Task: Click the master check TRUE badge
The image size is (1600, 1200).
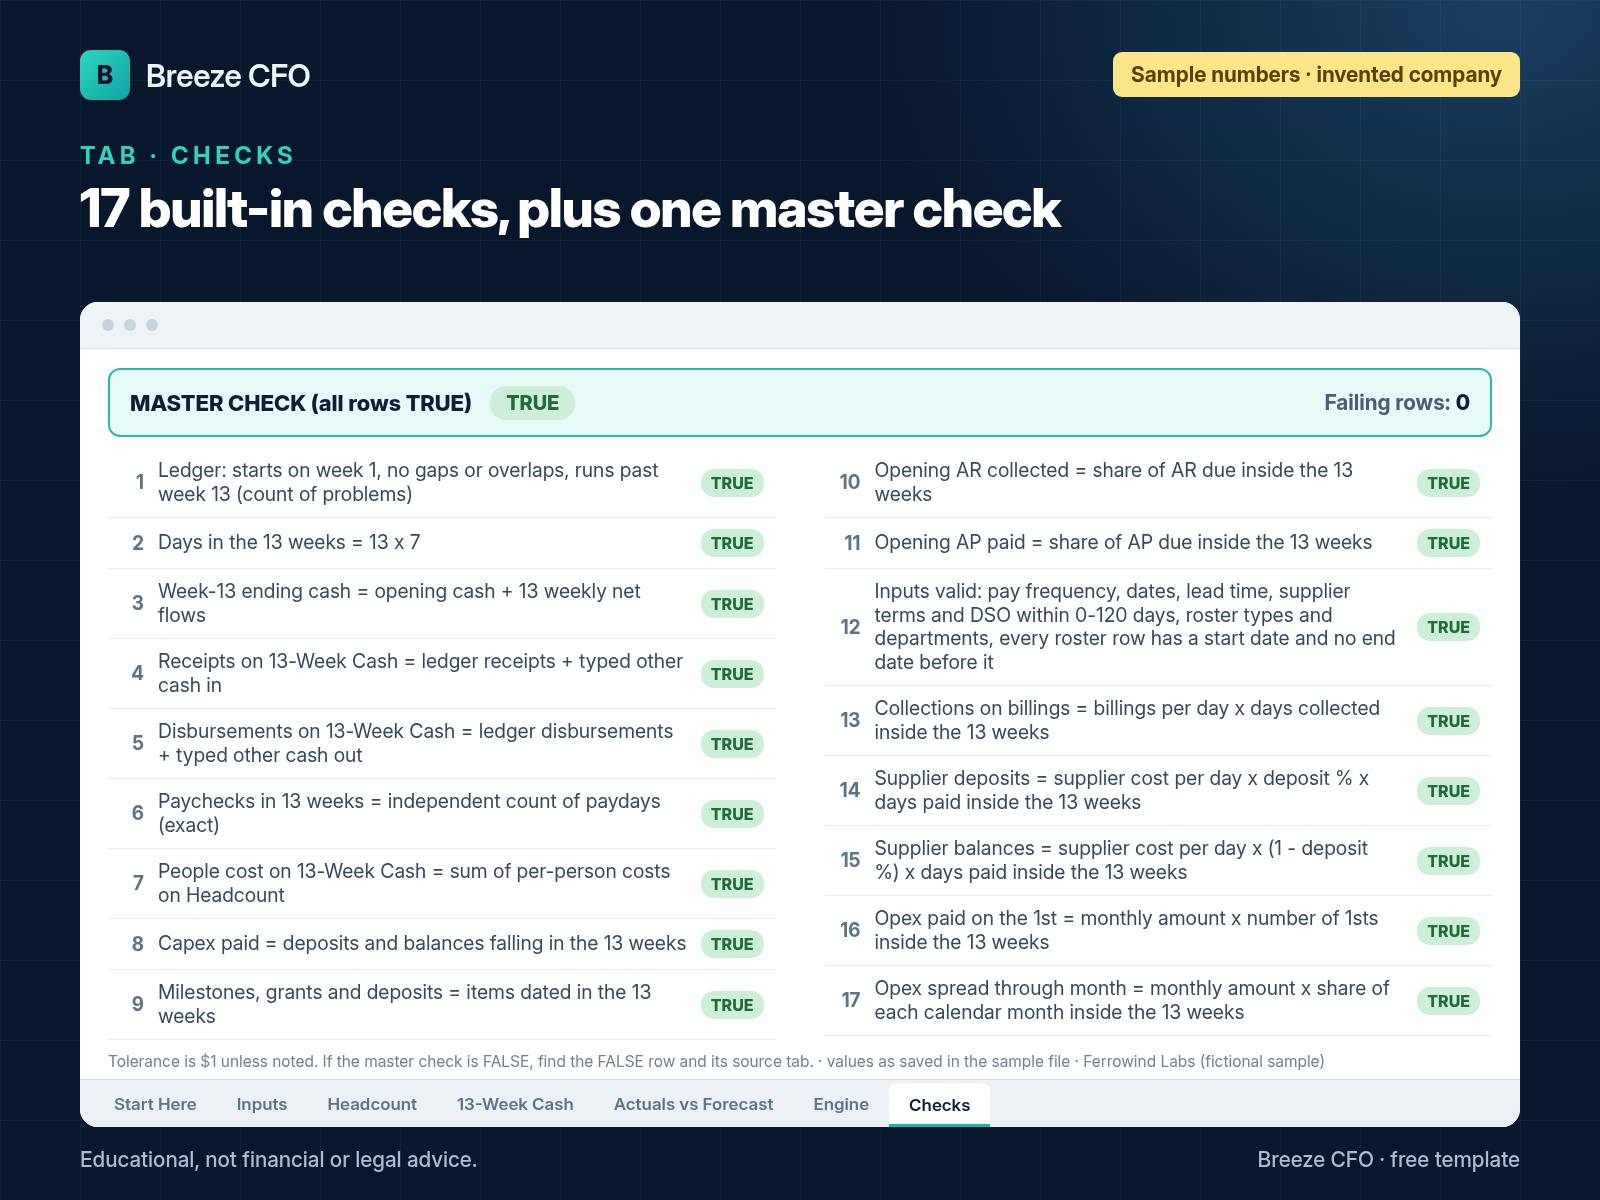Action: [532, 403]
